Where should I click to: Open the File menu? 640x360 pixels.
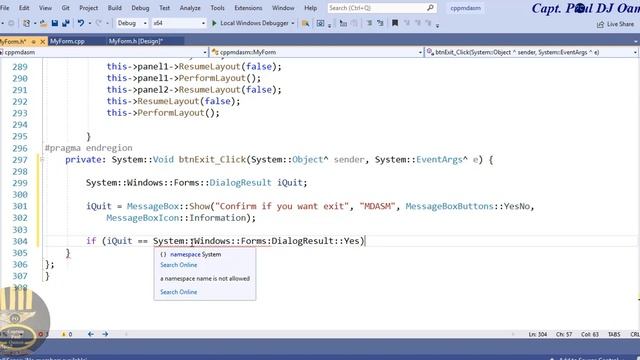(5, 8)
